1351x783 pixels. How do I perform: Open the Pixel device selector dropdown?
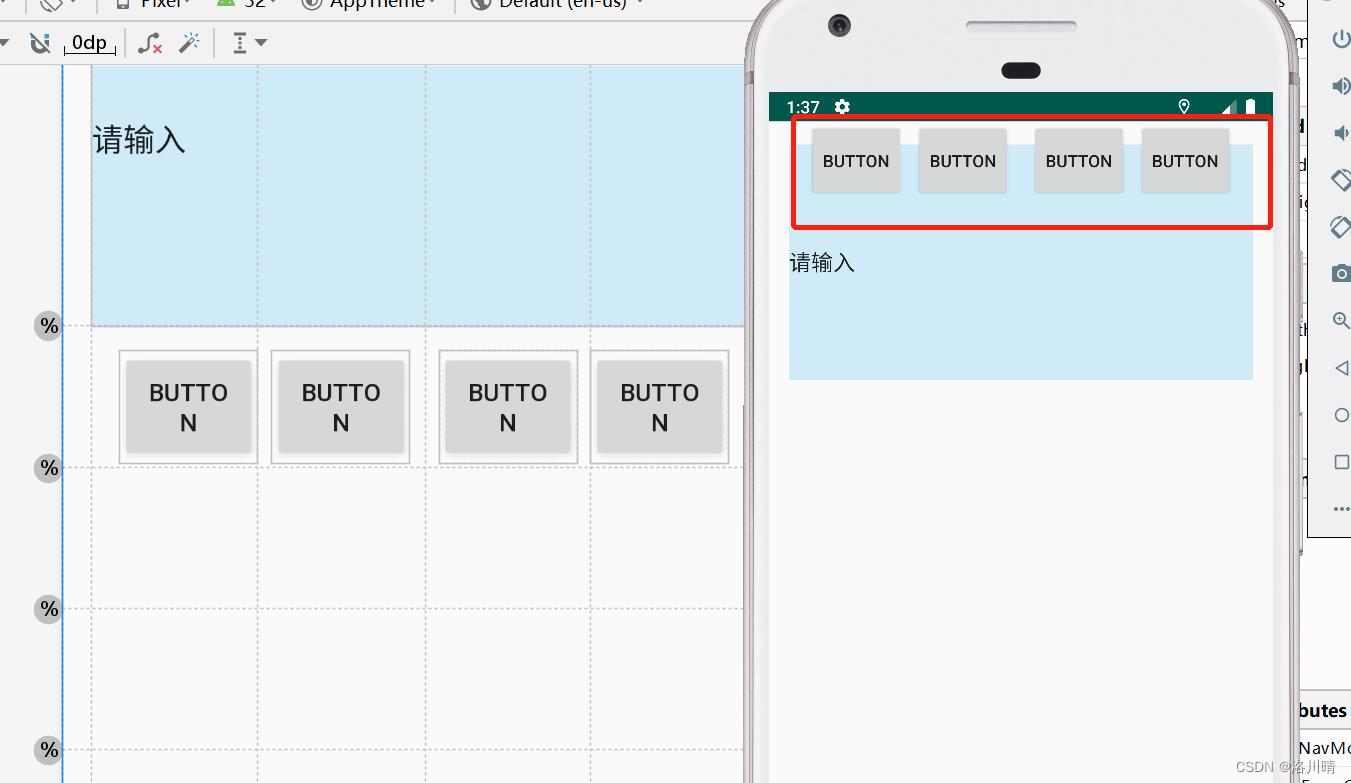tap(155, 3)
